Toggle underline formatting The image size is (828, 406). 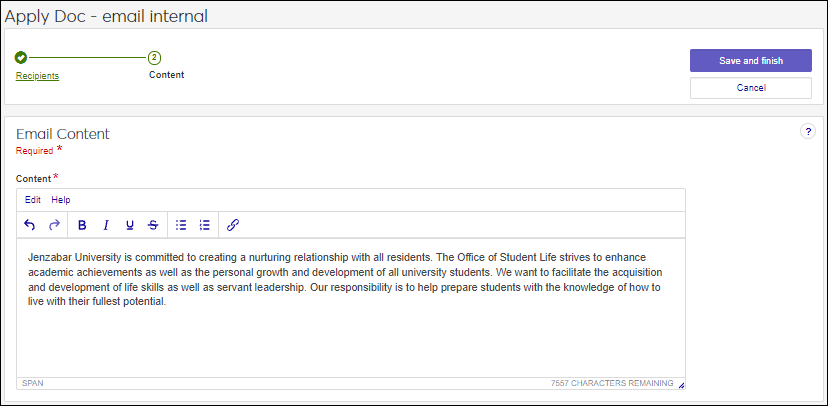coord(129,225)
